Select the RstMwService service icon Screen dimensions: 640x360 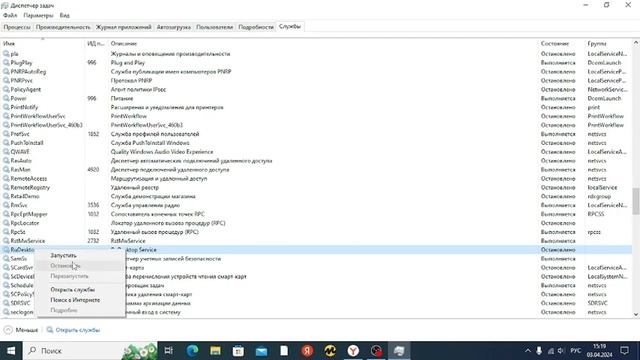click(x=6, y=241)
